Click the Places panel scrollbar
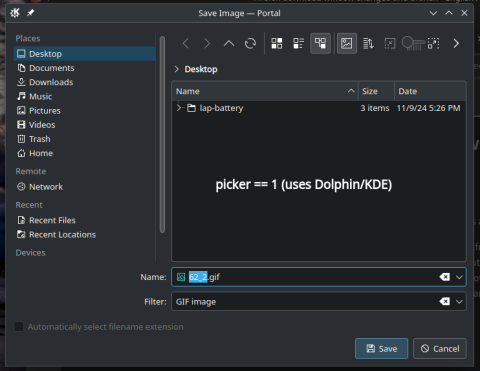 [162, 135]
